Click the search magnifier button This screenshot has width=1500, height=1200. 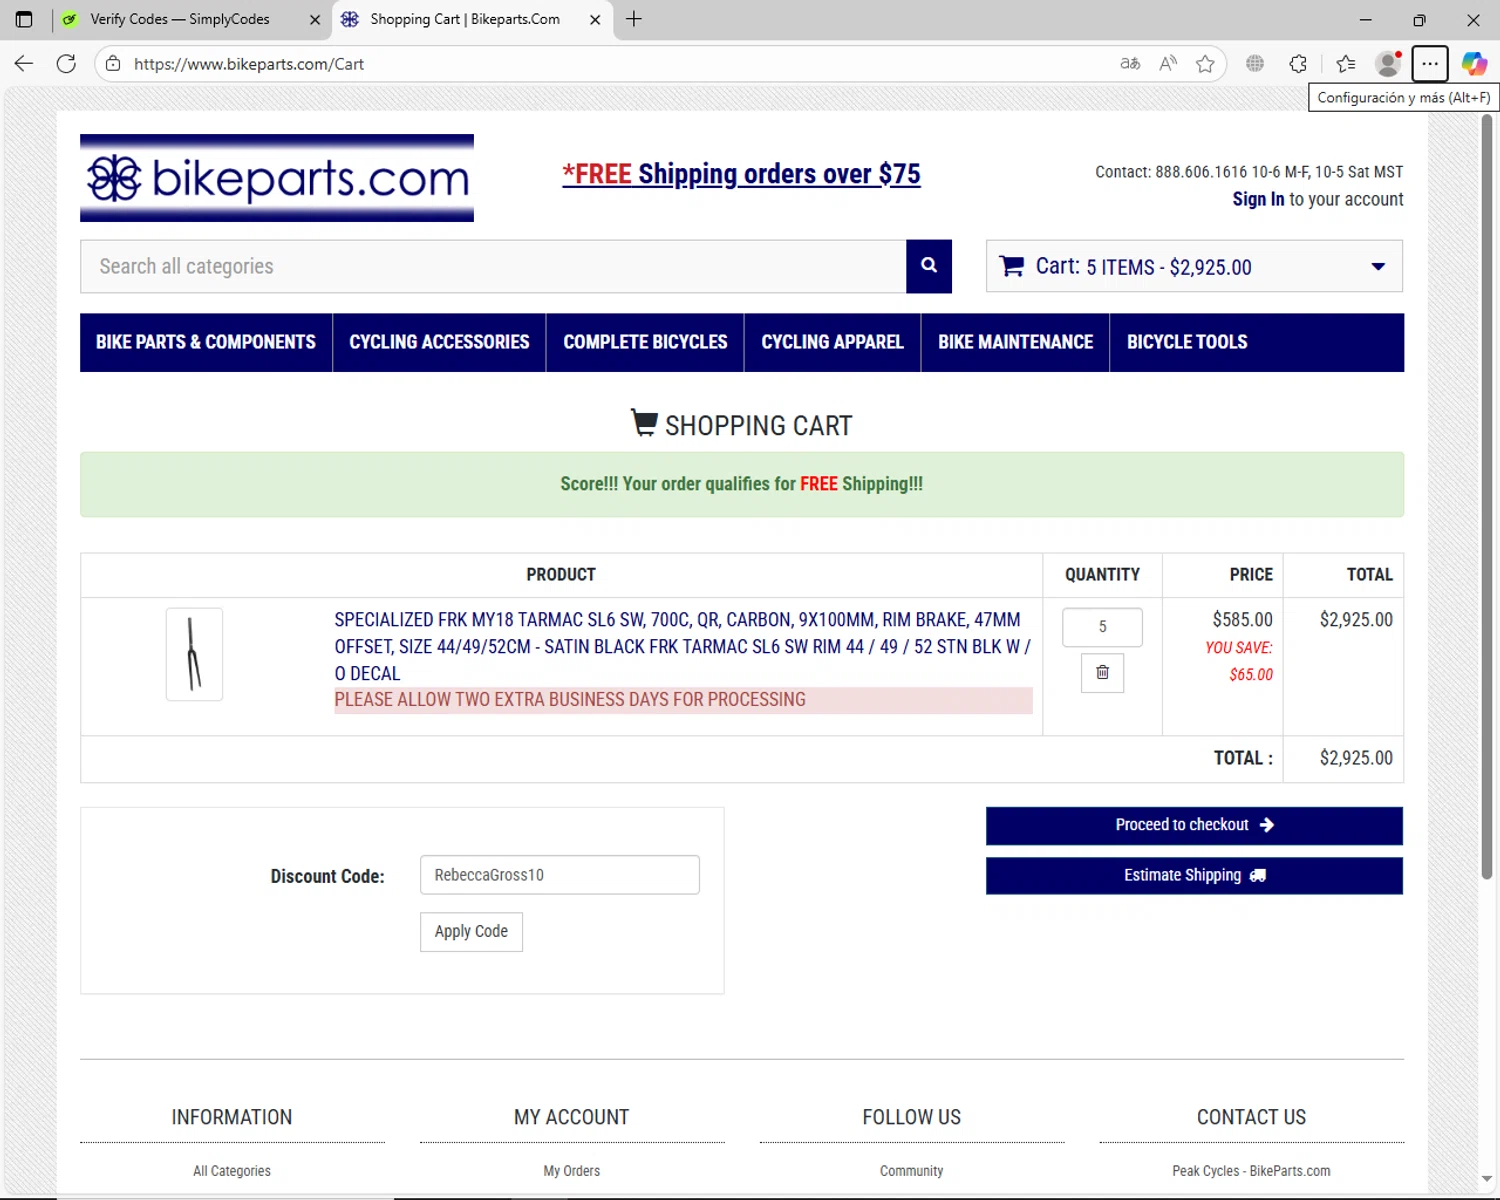click(928, 266)
